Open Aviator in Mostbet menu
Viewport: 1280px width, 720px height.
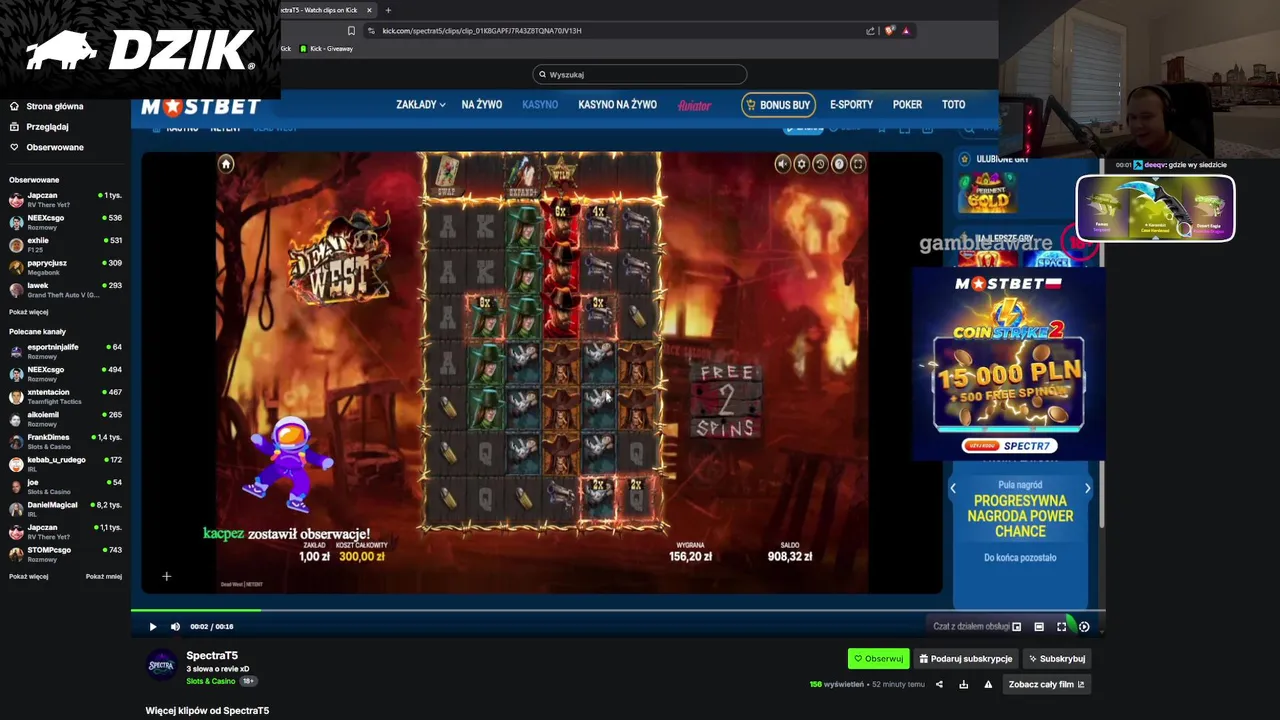tap(694, 105)
